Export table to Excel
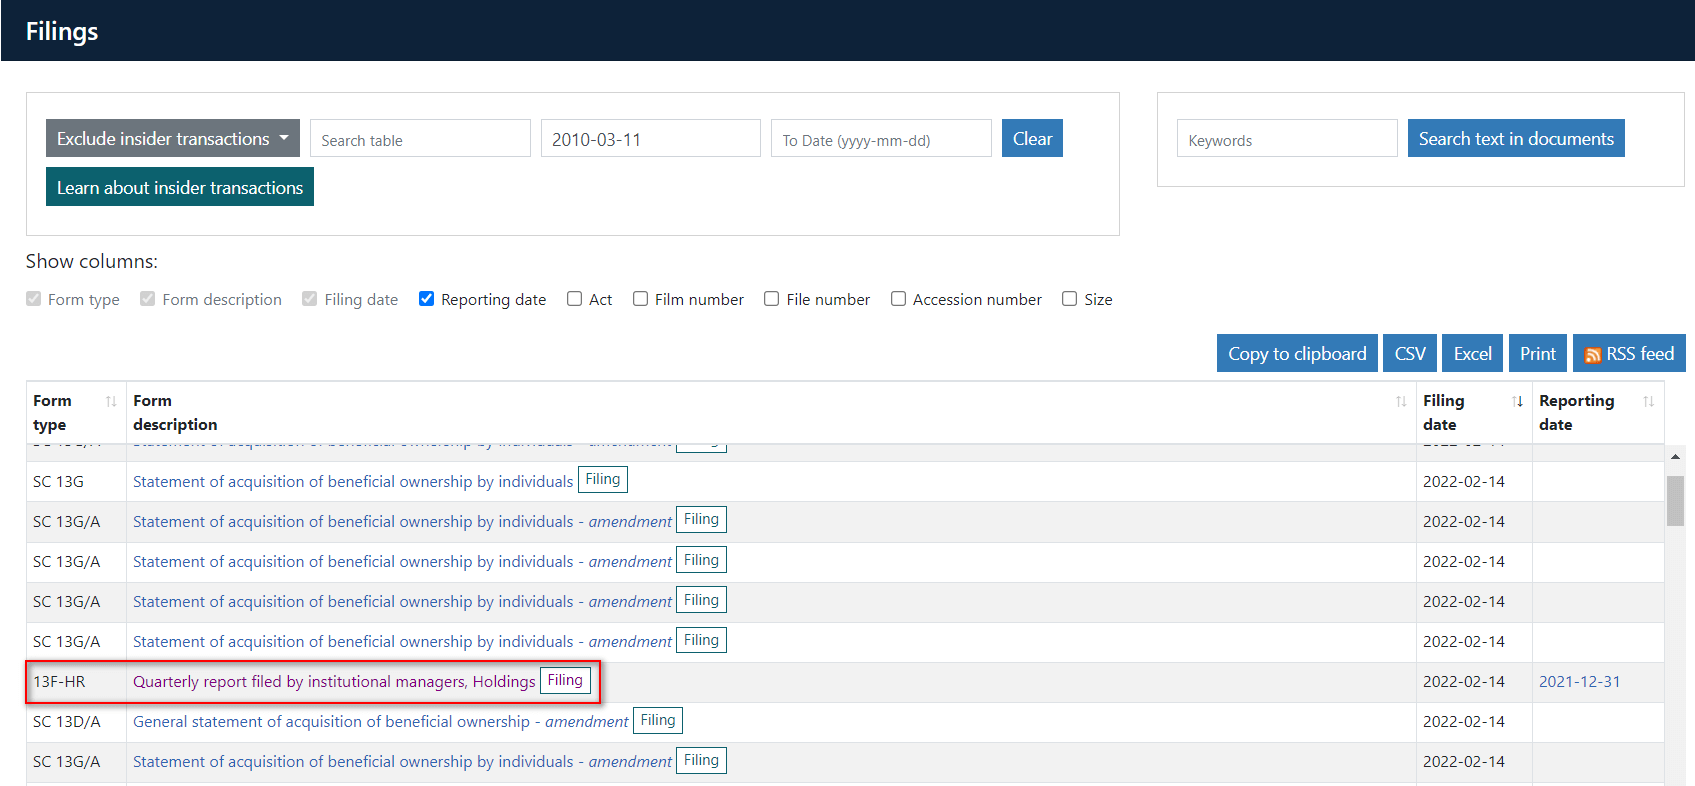This screenshot has height=786, width=1695. [1472, 353]
